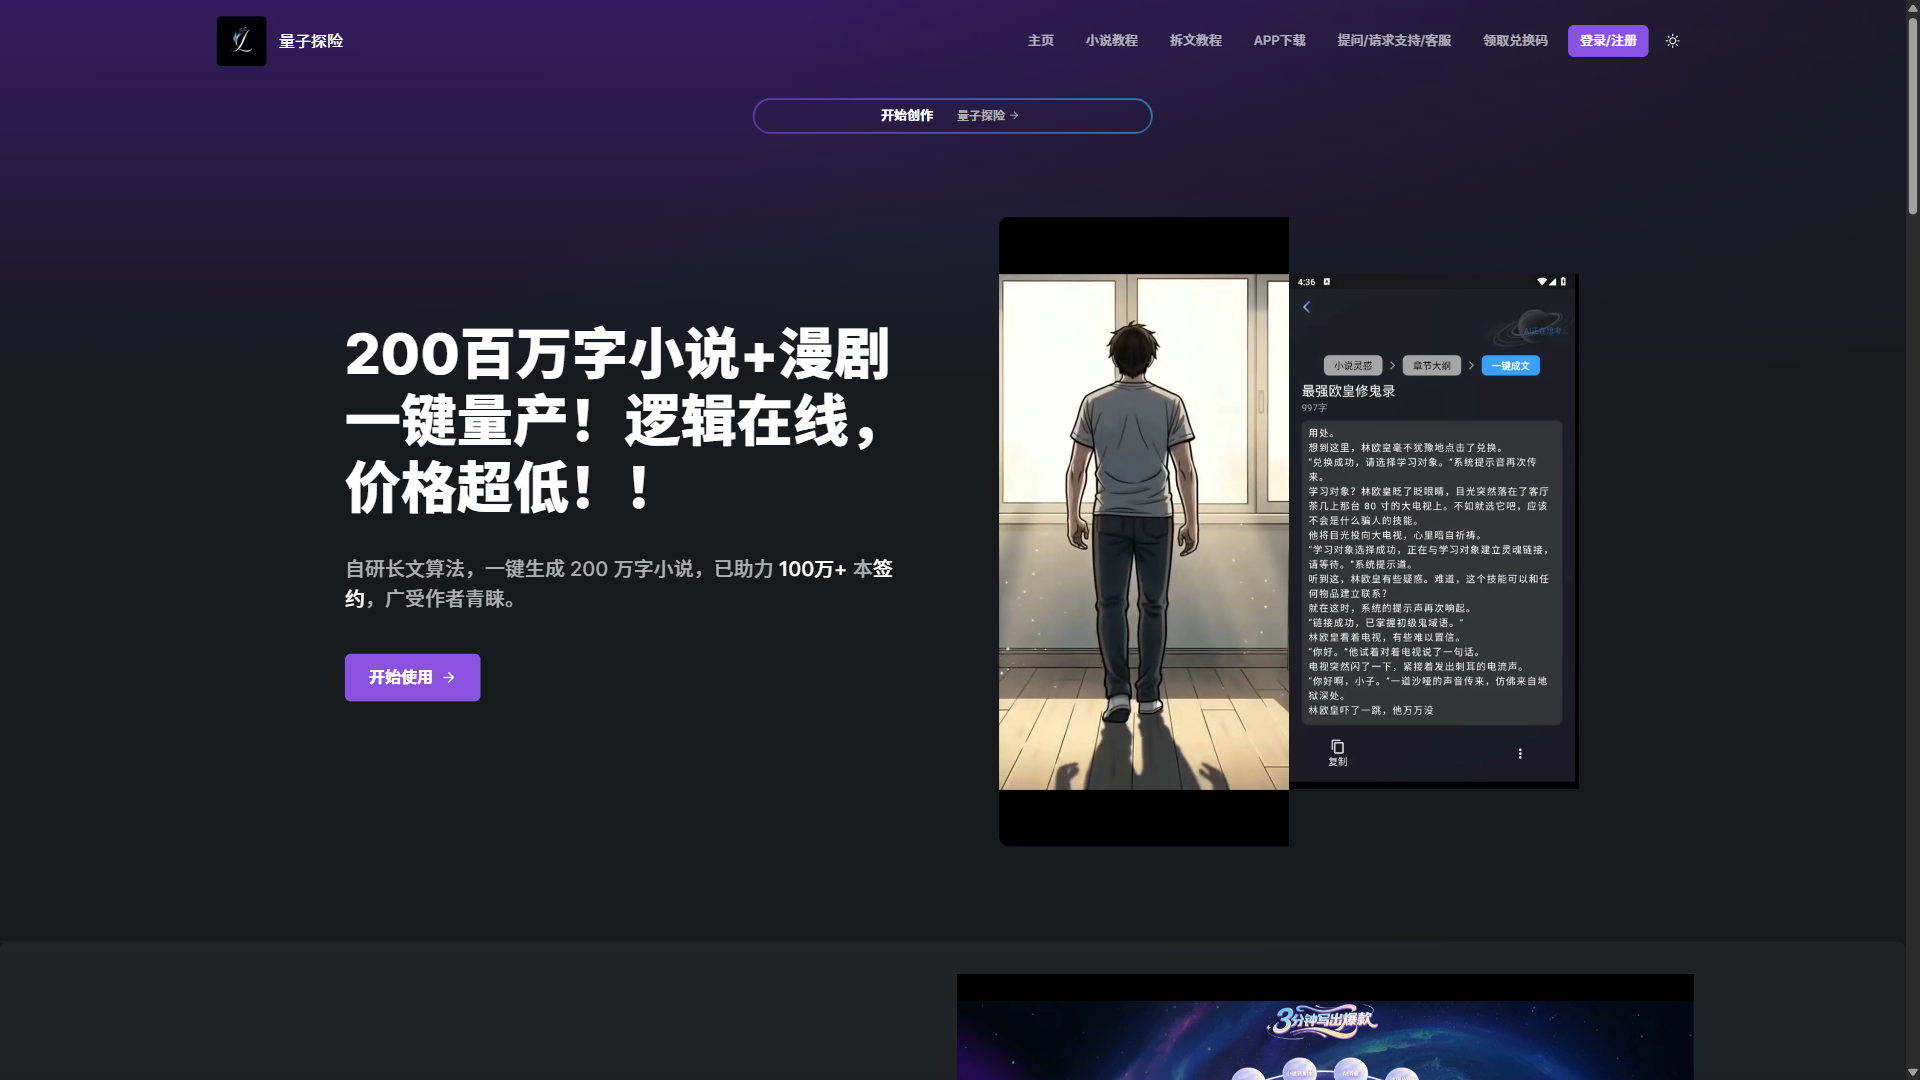Click the arrow in 量子探险 banner link

pyautogui.click(x=1014, y=116)
